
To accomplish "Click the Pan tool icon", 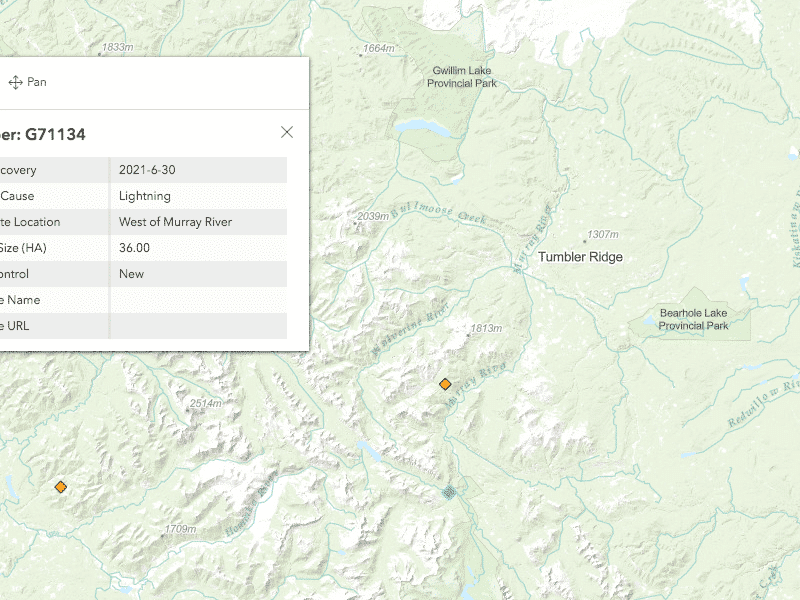I will [16, 82].
